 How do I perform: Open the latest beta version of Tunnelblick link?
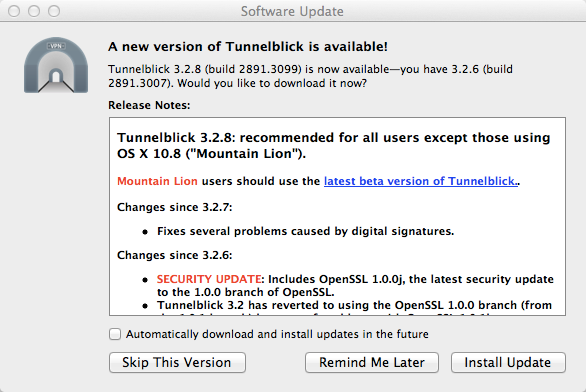(x=421, y=181)
